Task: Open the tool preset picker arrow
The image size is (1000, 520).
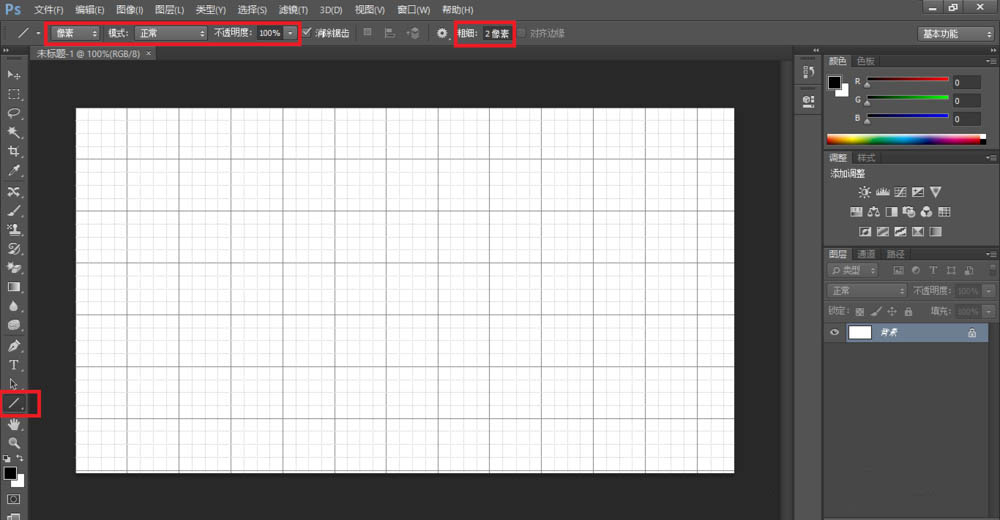Action: (x=38, y=33)
